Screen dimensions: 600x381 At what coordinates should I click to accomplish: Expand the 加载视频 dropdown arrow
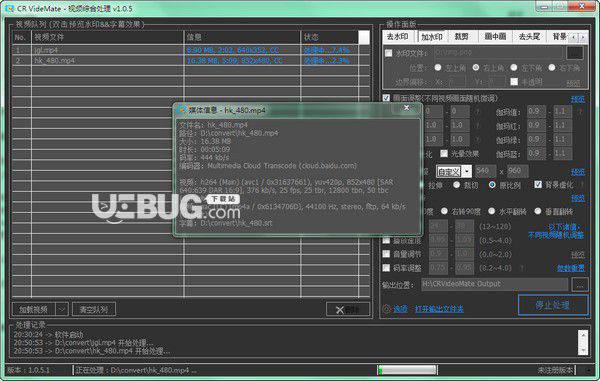[62, 309]
